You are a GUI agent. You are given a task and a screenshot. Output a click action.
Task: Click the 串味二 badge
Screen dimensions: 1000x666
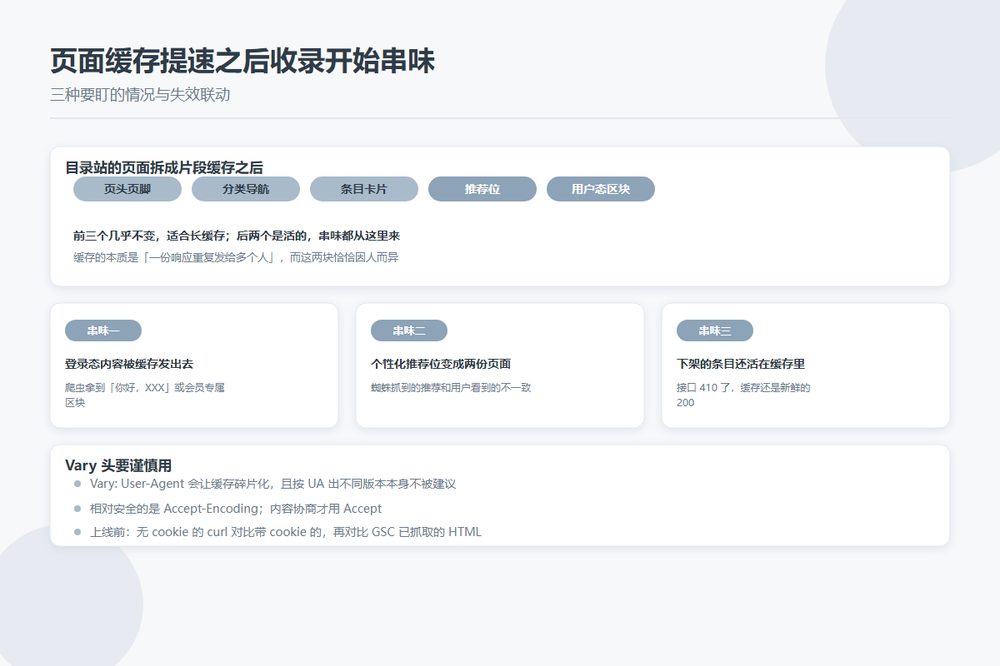409,330
